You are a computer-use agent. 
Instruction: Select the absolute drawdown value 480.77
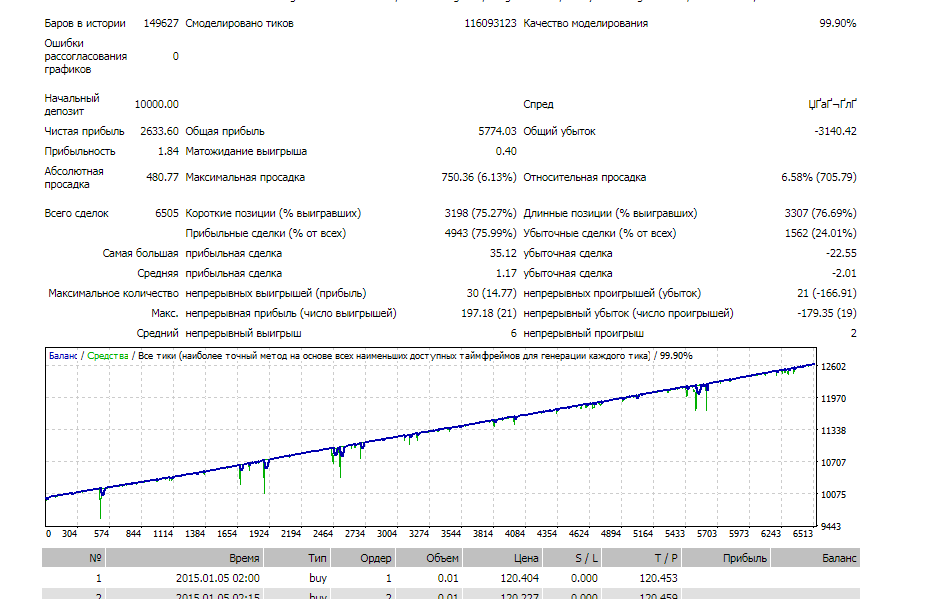[x=163, y=177]
